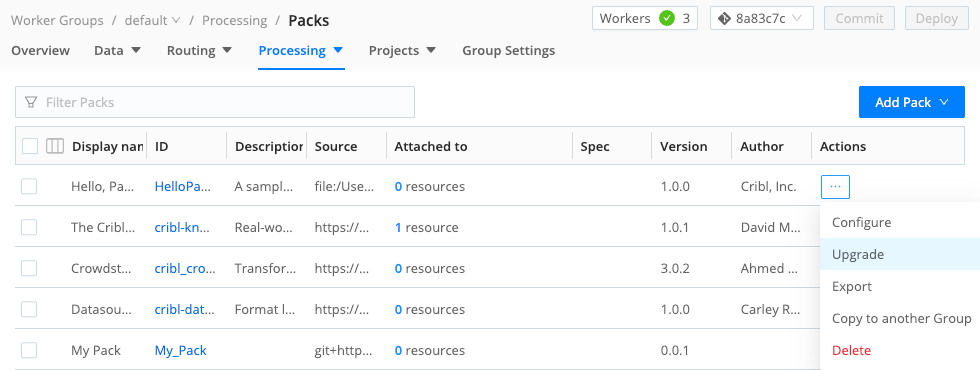Open the My_Pack ID link

pos(181,351)
